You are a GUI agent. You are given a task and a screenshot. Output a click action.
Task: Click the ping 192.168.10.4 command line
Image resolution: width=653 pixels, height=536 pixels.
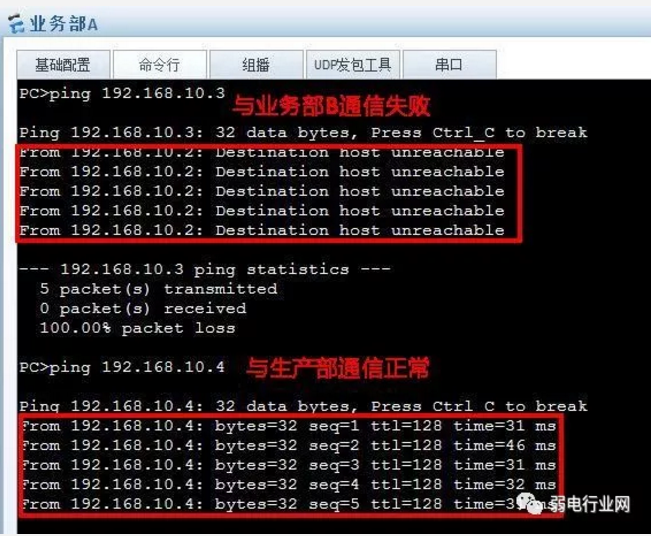pyautogui.click(x=122, y=367)
